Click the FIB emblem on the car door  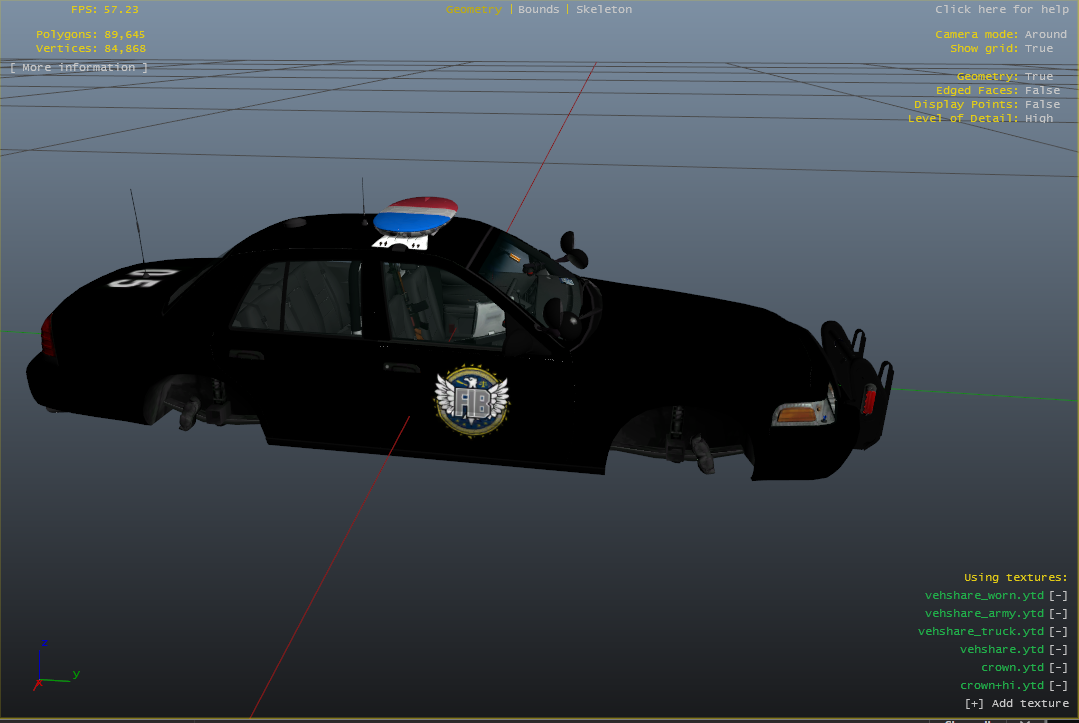[471, 400]
